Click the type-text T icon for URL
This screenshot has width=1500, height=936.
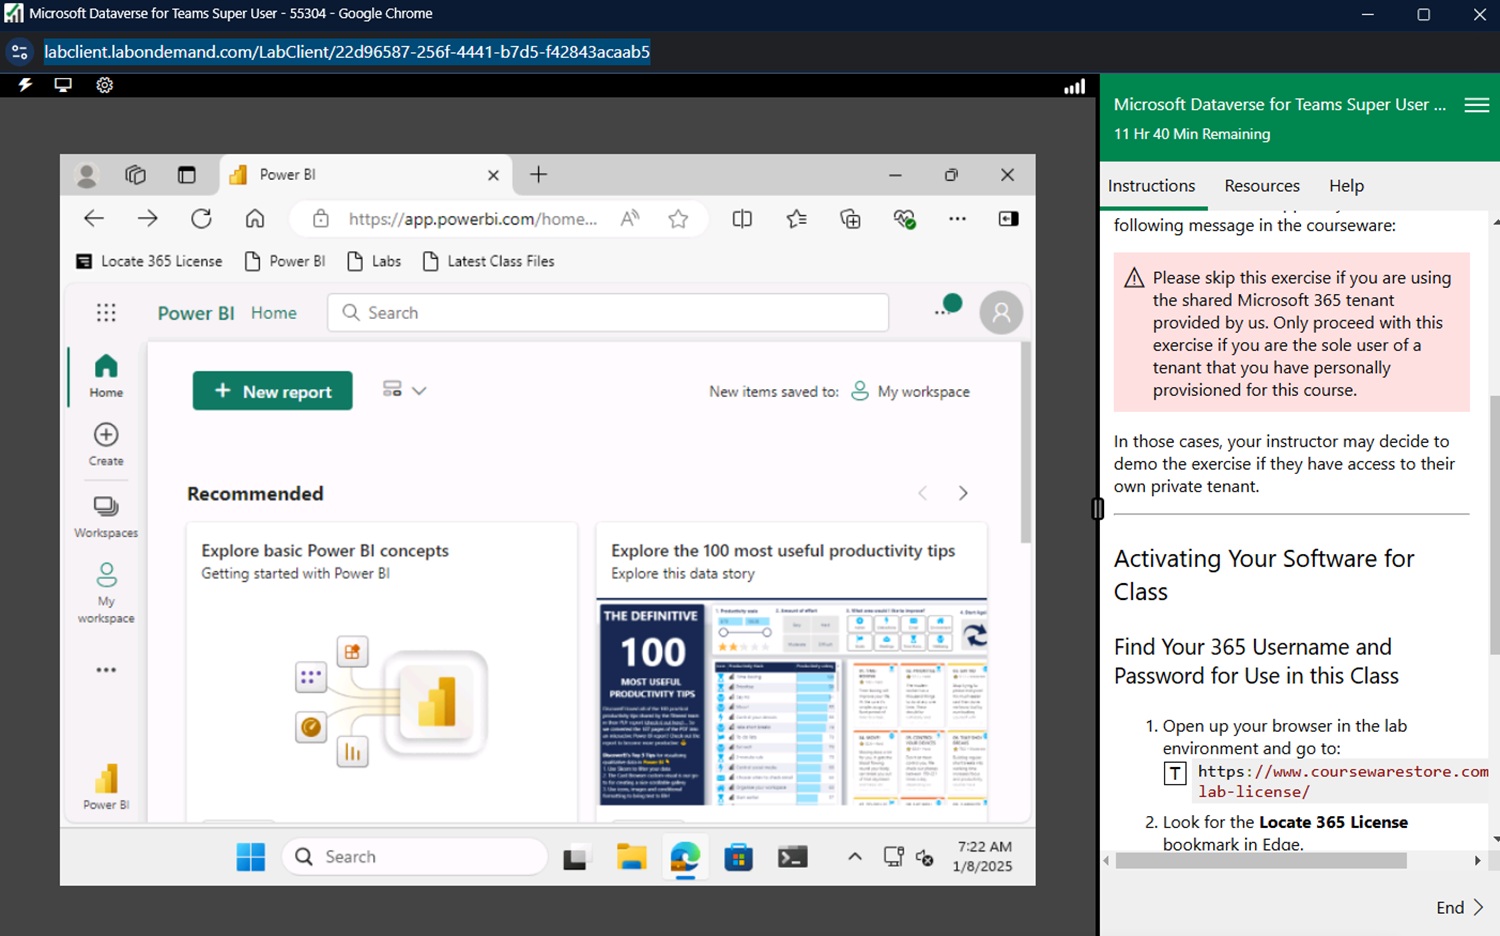click(1175, 773)
